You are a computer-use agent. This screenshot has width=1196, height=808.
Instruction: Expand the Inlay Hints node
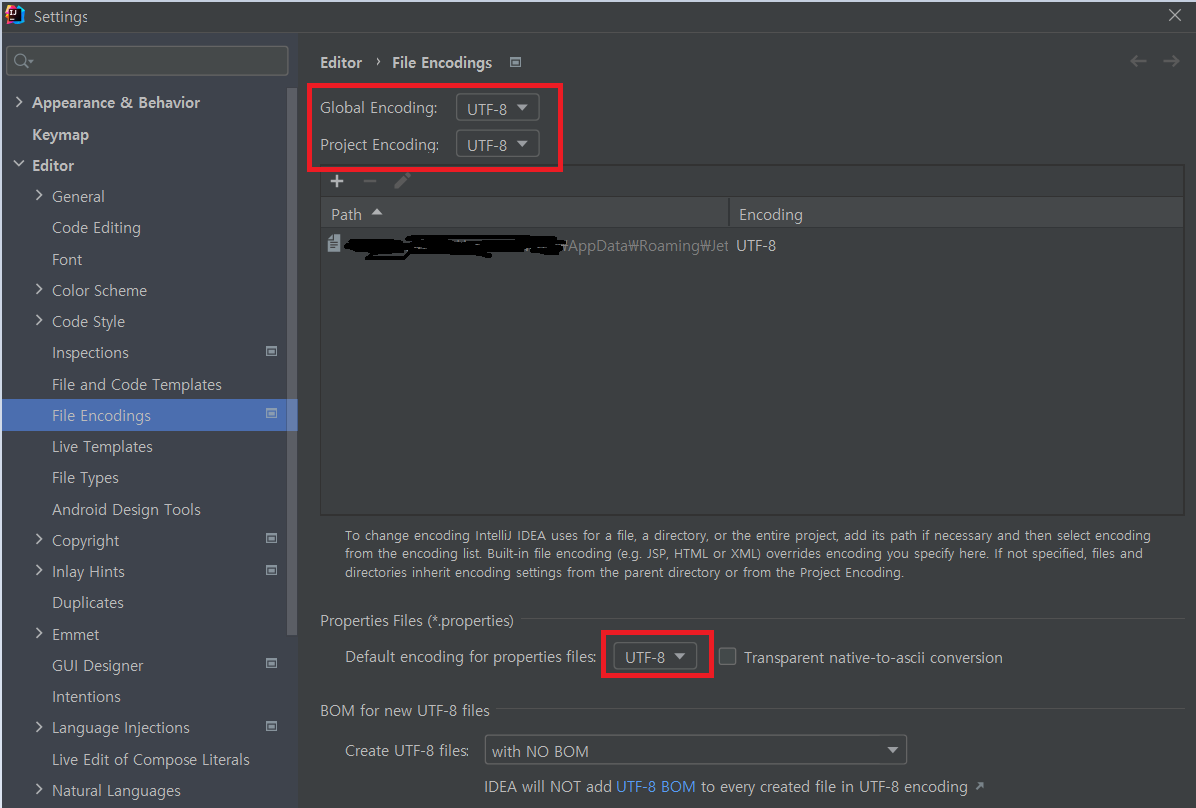pyautogui.click(x=39, y=571)
